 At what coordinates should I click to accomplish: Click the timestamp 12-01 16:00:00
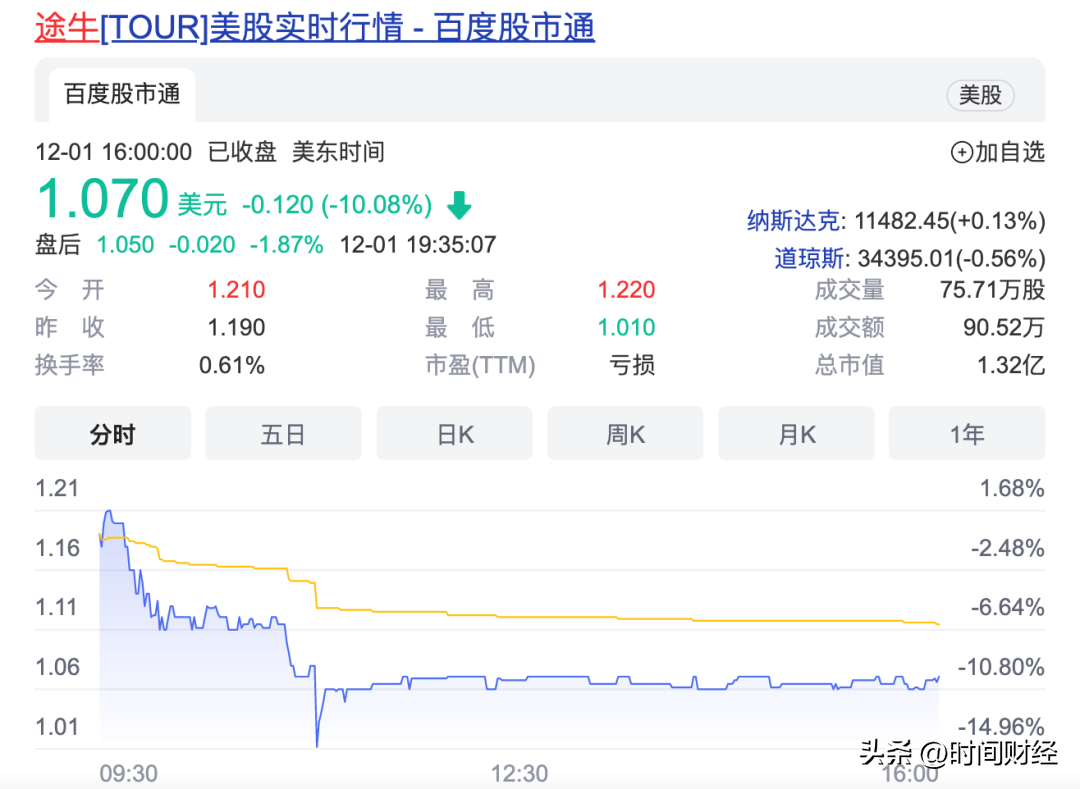pos(114,152)
